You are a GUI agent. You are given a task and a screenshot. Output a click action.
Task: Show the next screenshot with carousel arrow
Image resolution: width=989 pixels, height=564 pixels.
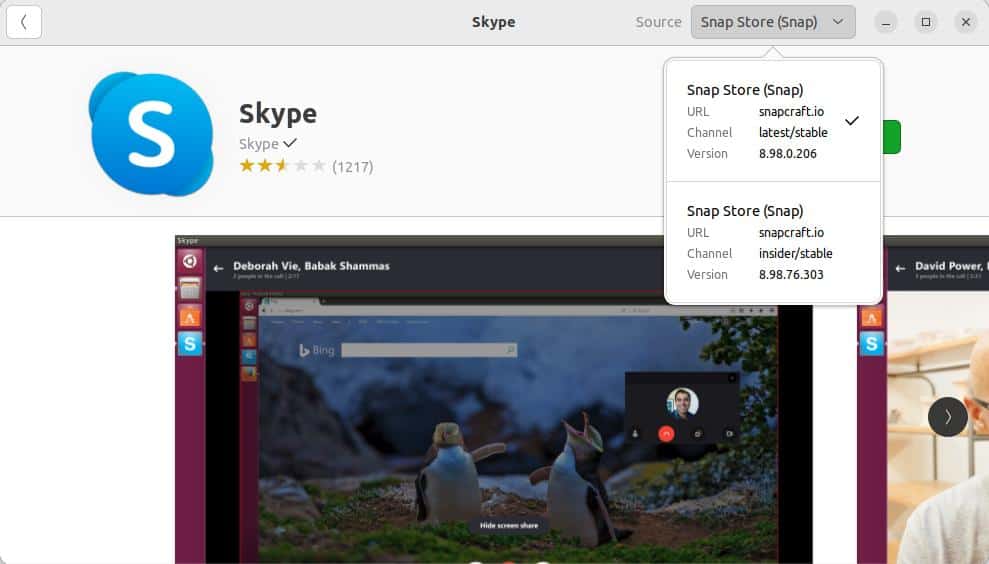pos(947,417)
